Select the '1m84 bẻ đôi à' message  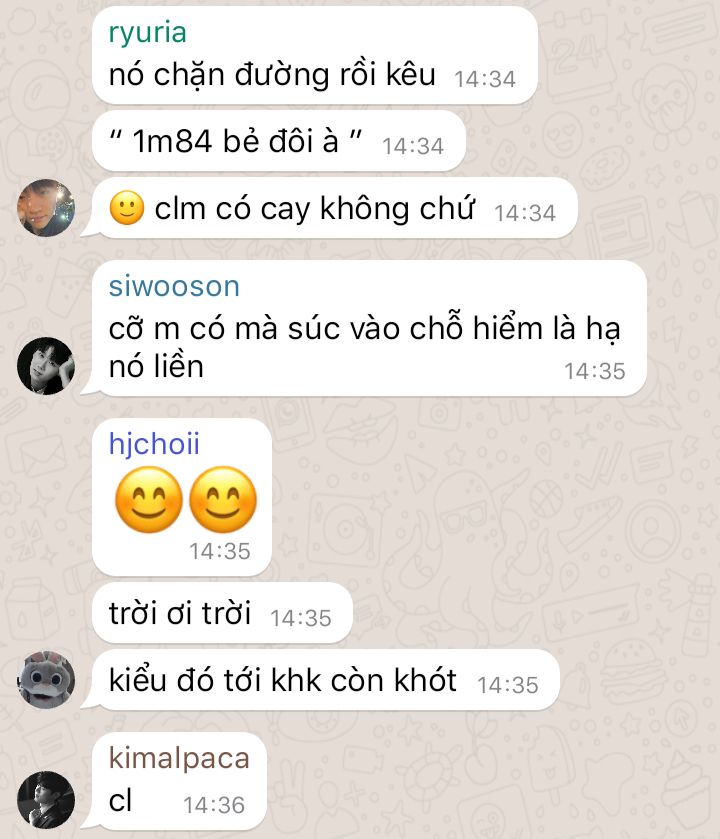click(279, 141)
